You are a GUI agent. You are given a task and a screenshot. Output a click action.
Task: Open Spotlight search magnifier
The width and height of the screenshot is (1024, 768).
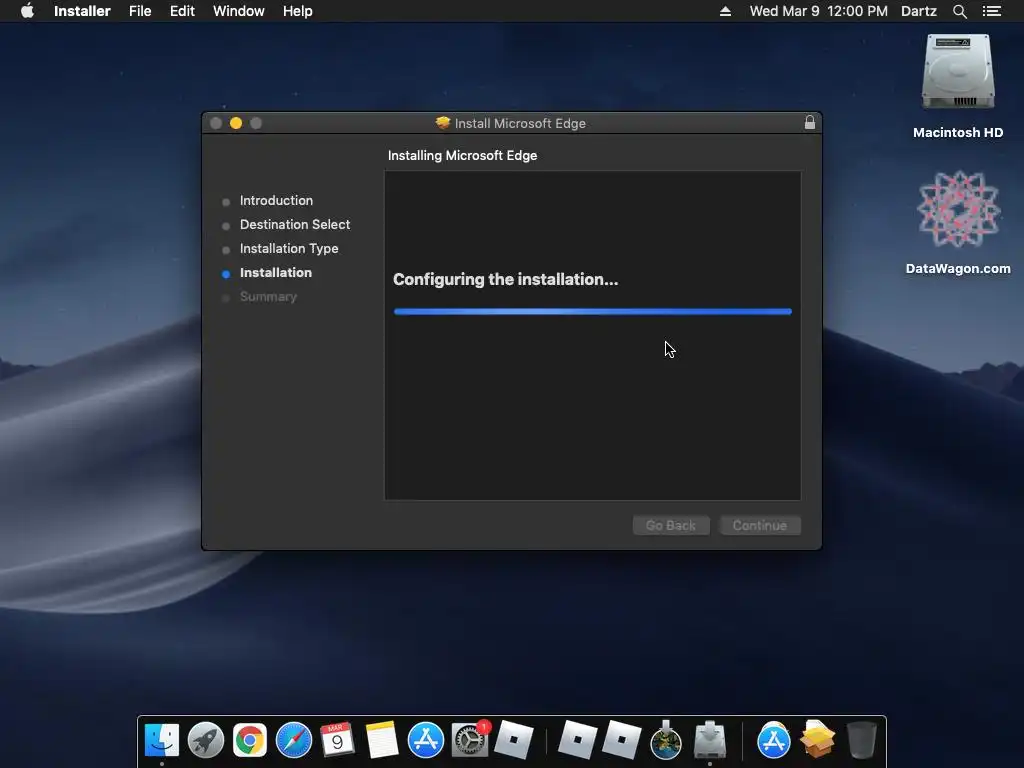click(x=959, y=11)
